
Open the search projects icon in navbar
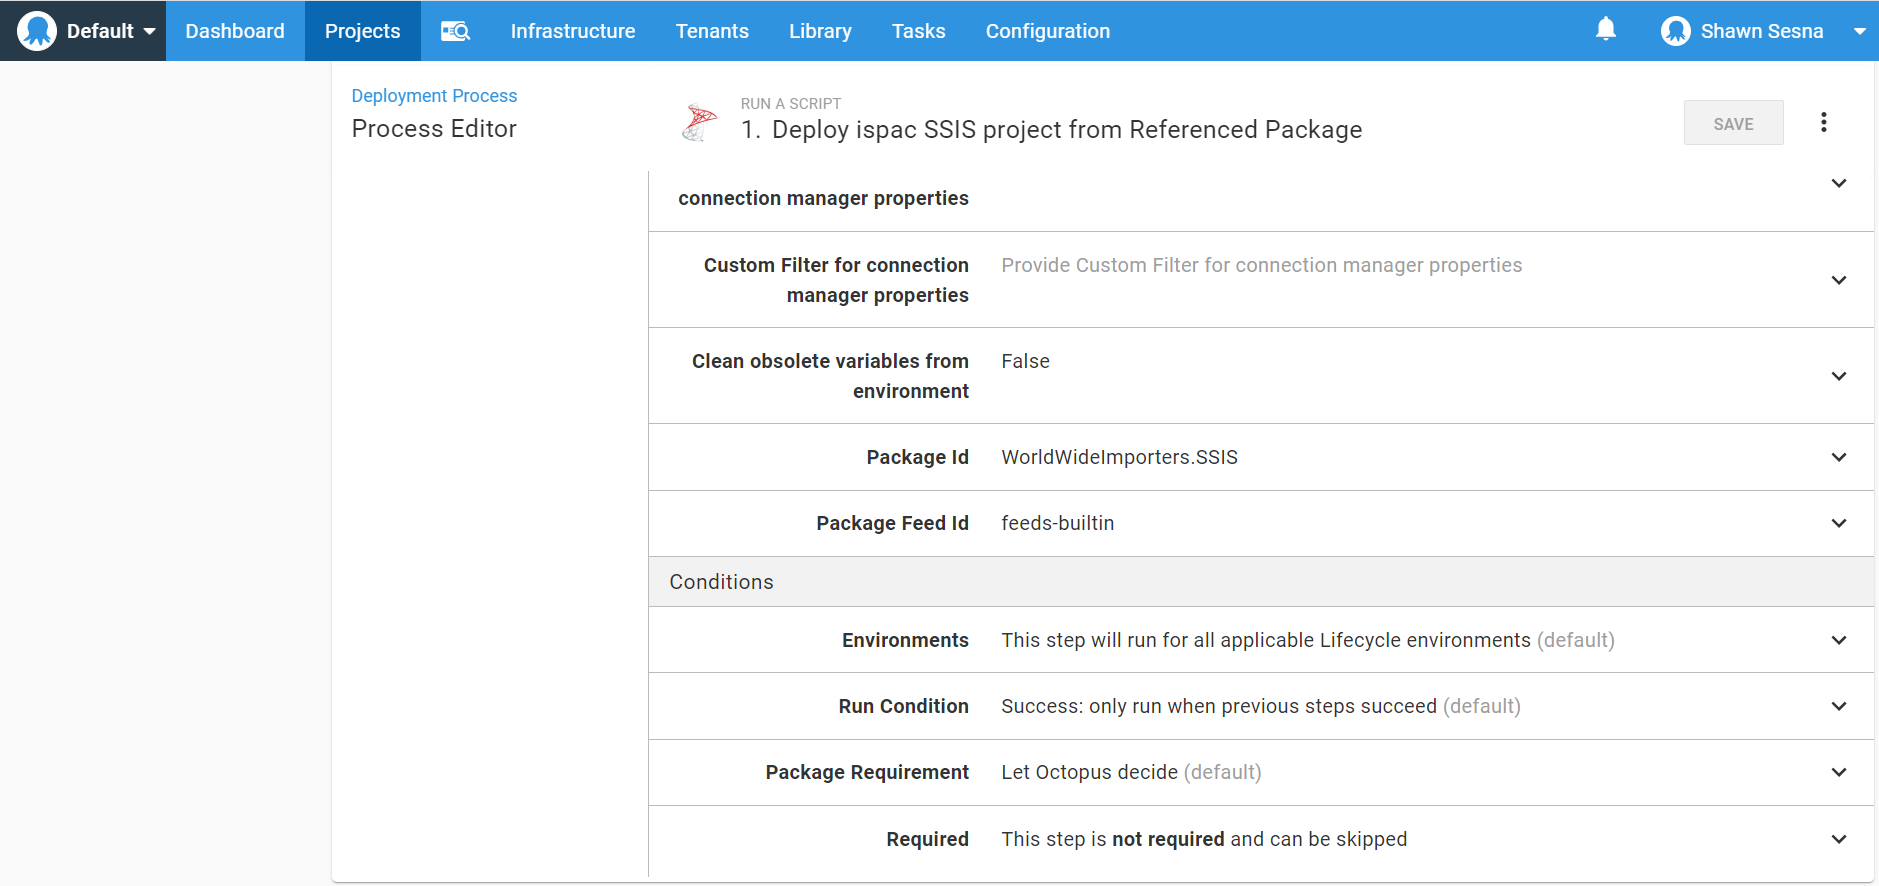tap(455, 31)
